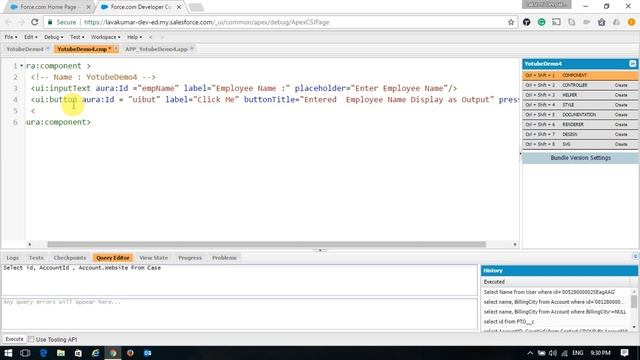Enable the Use Tooling API checkbox
This screenshot has width=640, height=360.
(x=31, y=340)
